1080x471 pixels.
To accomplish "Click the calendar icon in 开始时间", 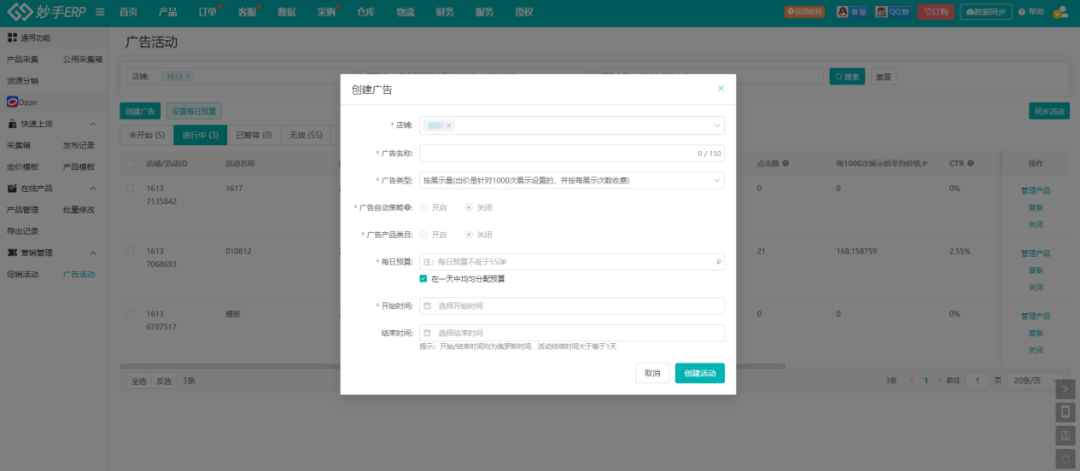I will tap(427, 306).
